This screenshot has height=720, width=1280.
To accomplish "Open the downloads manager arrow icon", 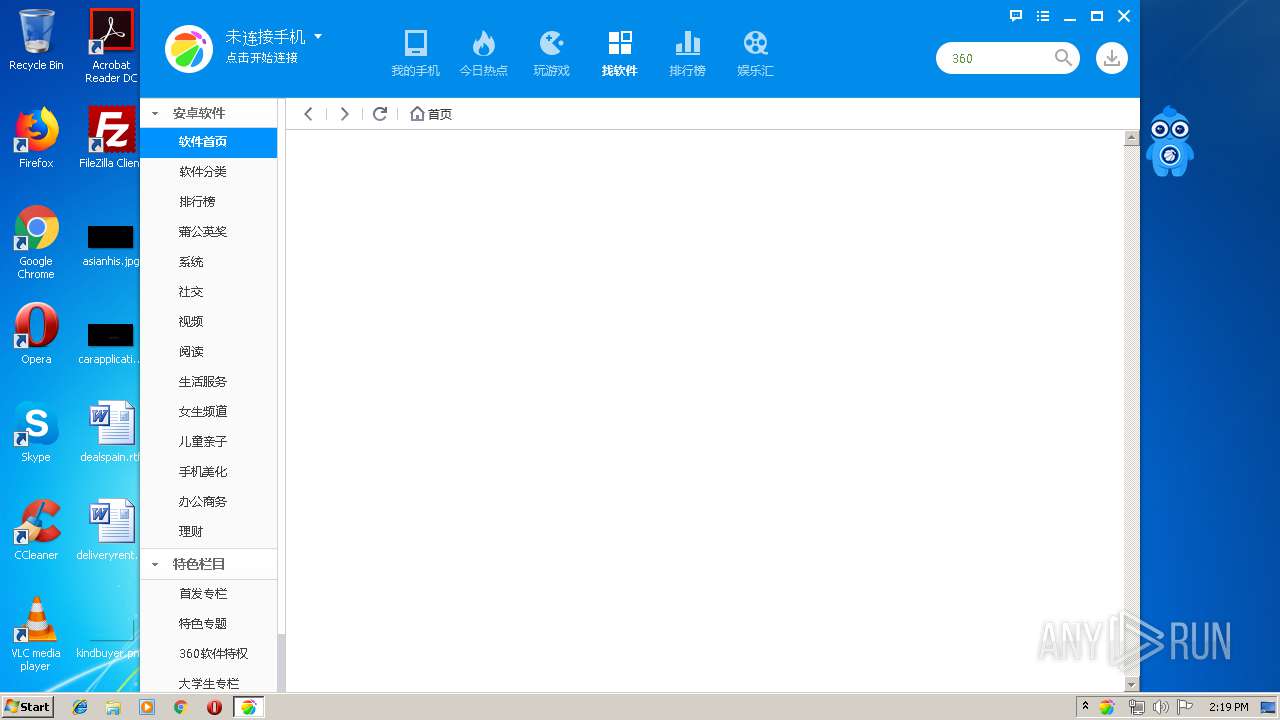I will click(1111, 58).
